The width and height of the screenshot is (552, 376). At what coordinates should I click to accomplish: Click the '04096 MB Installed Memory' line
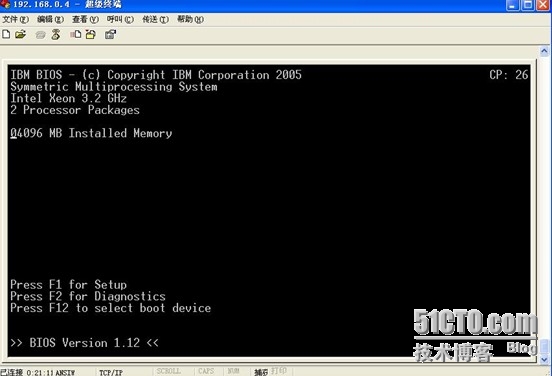pos(91,133)
